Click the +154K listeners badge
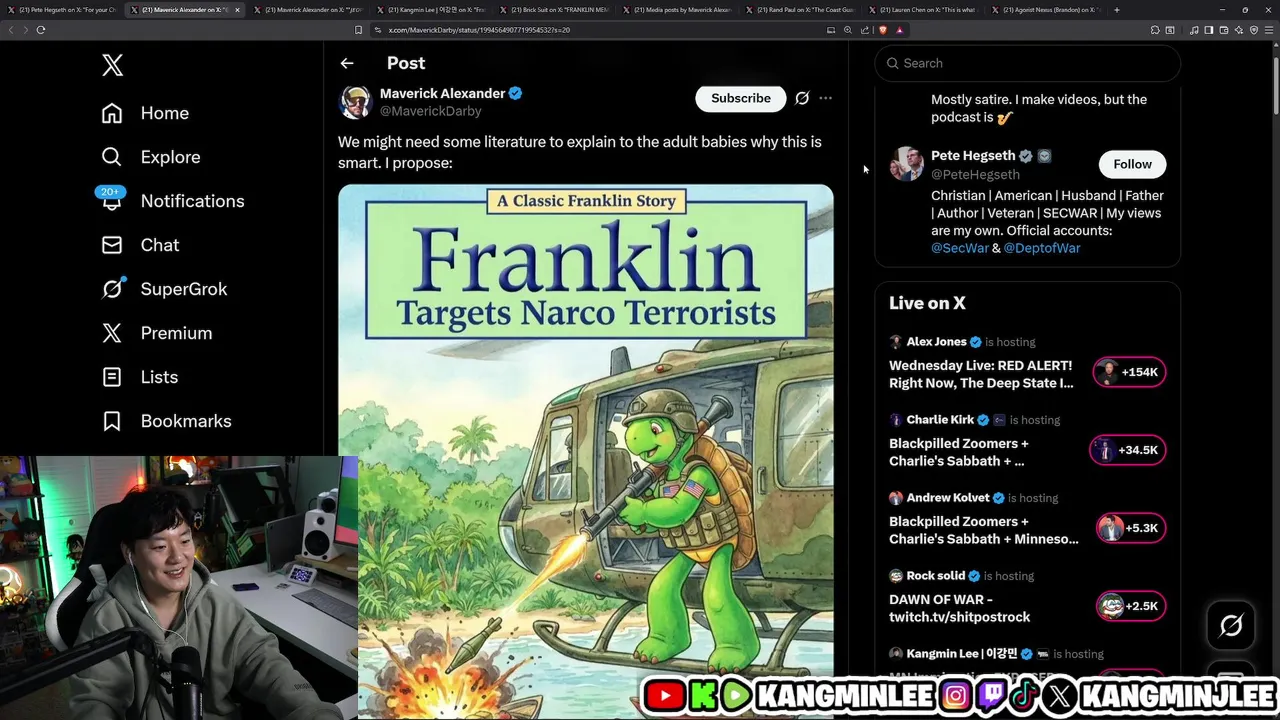Screen dimensions: 1280x720 click(1129, 372)
